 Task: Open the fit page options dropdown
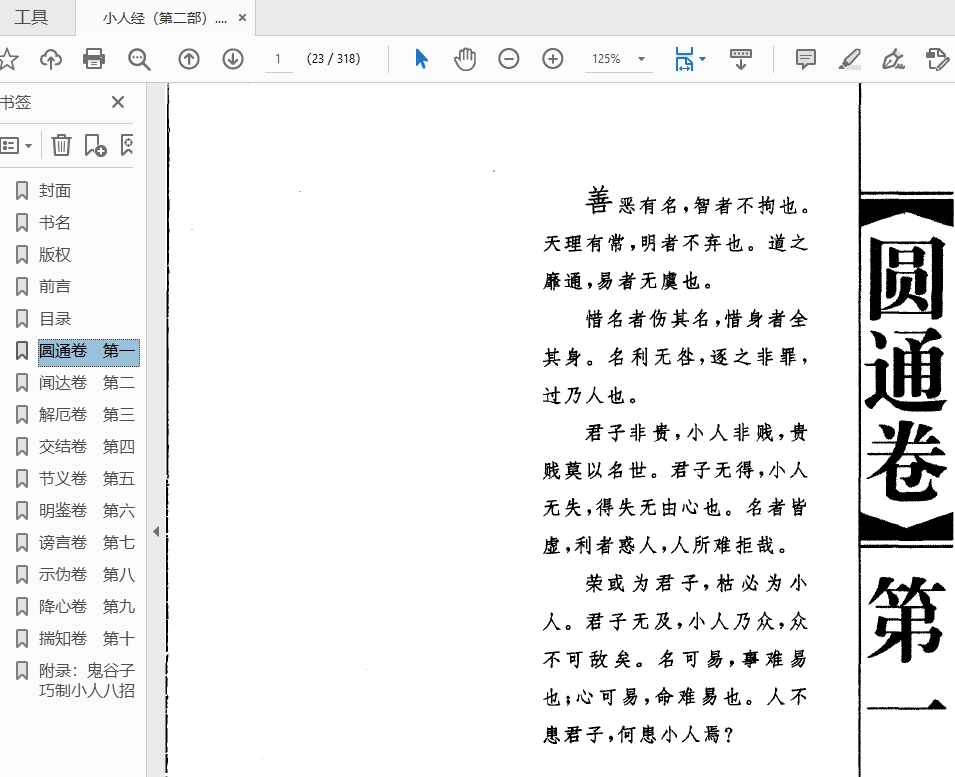coord(702,59)
